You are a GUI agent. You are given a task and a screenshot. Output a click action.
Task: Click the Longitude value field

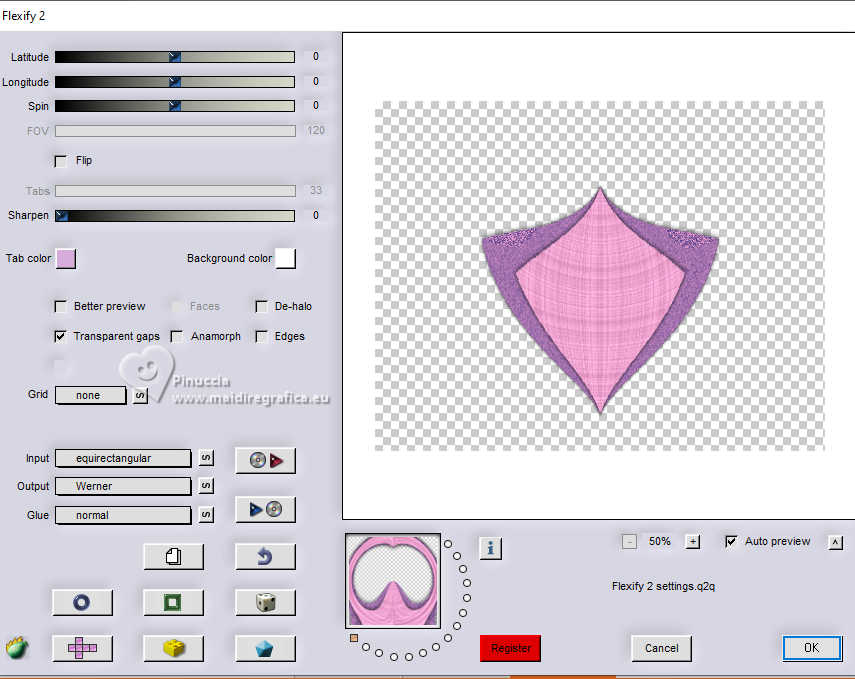(316, 82)
